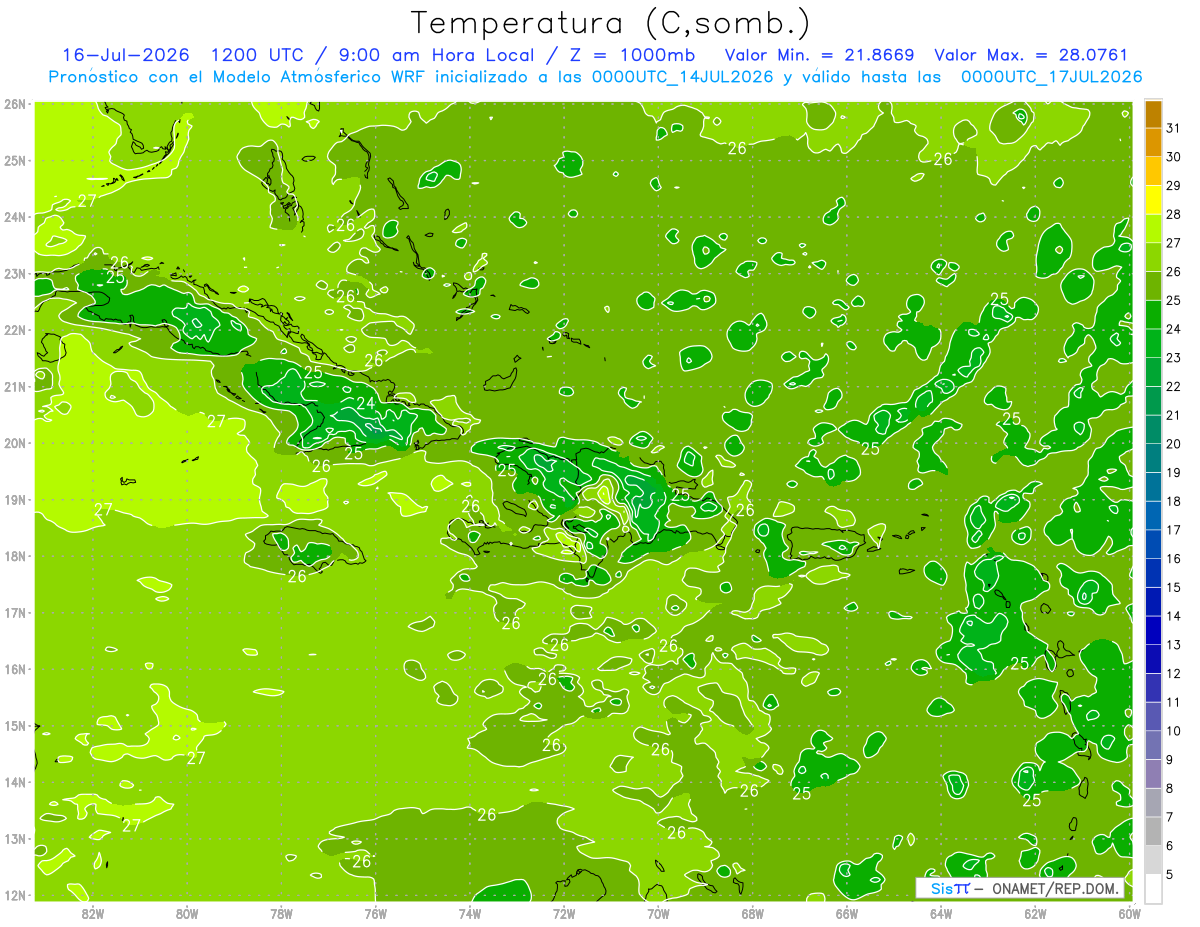
Task: Select the valid-until time "0000UTC_17JUL2026"
Action: click(1051, 76)
